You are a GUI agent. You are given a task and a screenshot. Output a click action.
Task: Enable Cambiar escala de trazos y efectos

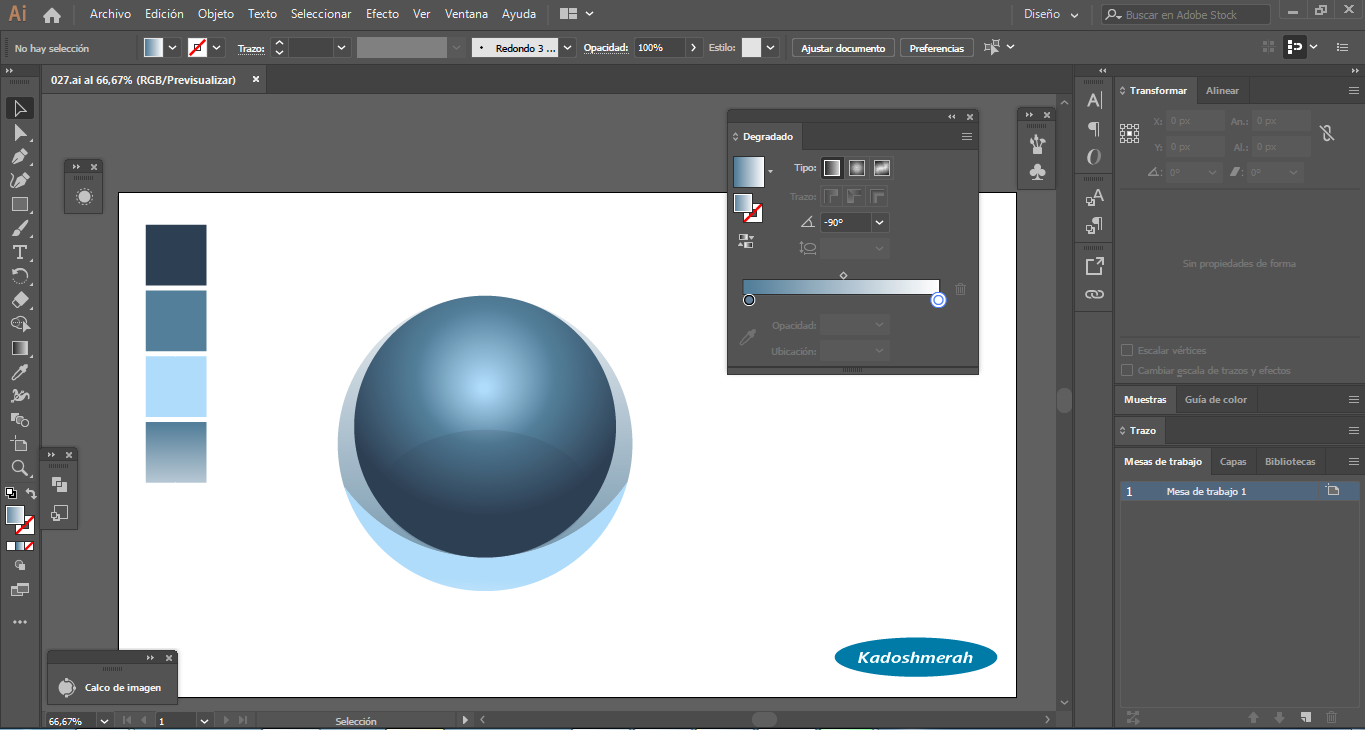(x=1127, y=370)
